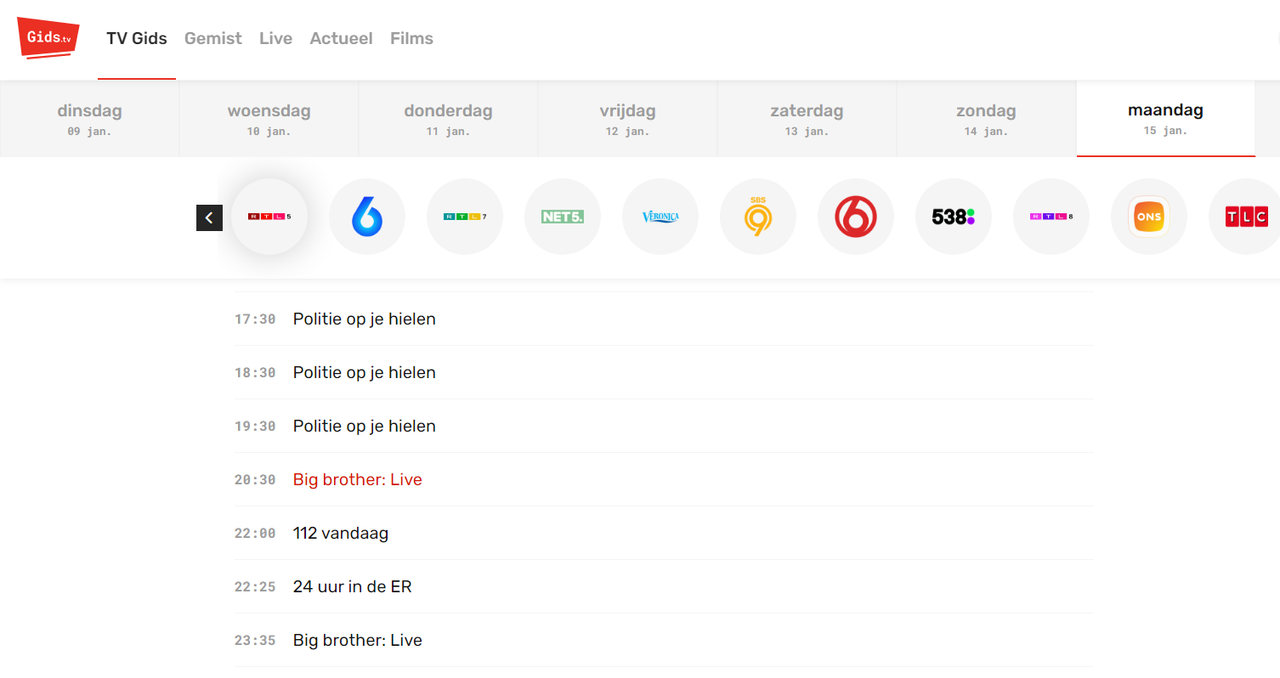Open the Live menu item
1280x678 pixels.
click(x=276, y=38)
